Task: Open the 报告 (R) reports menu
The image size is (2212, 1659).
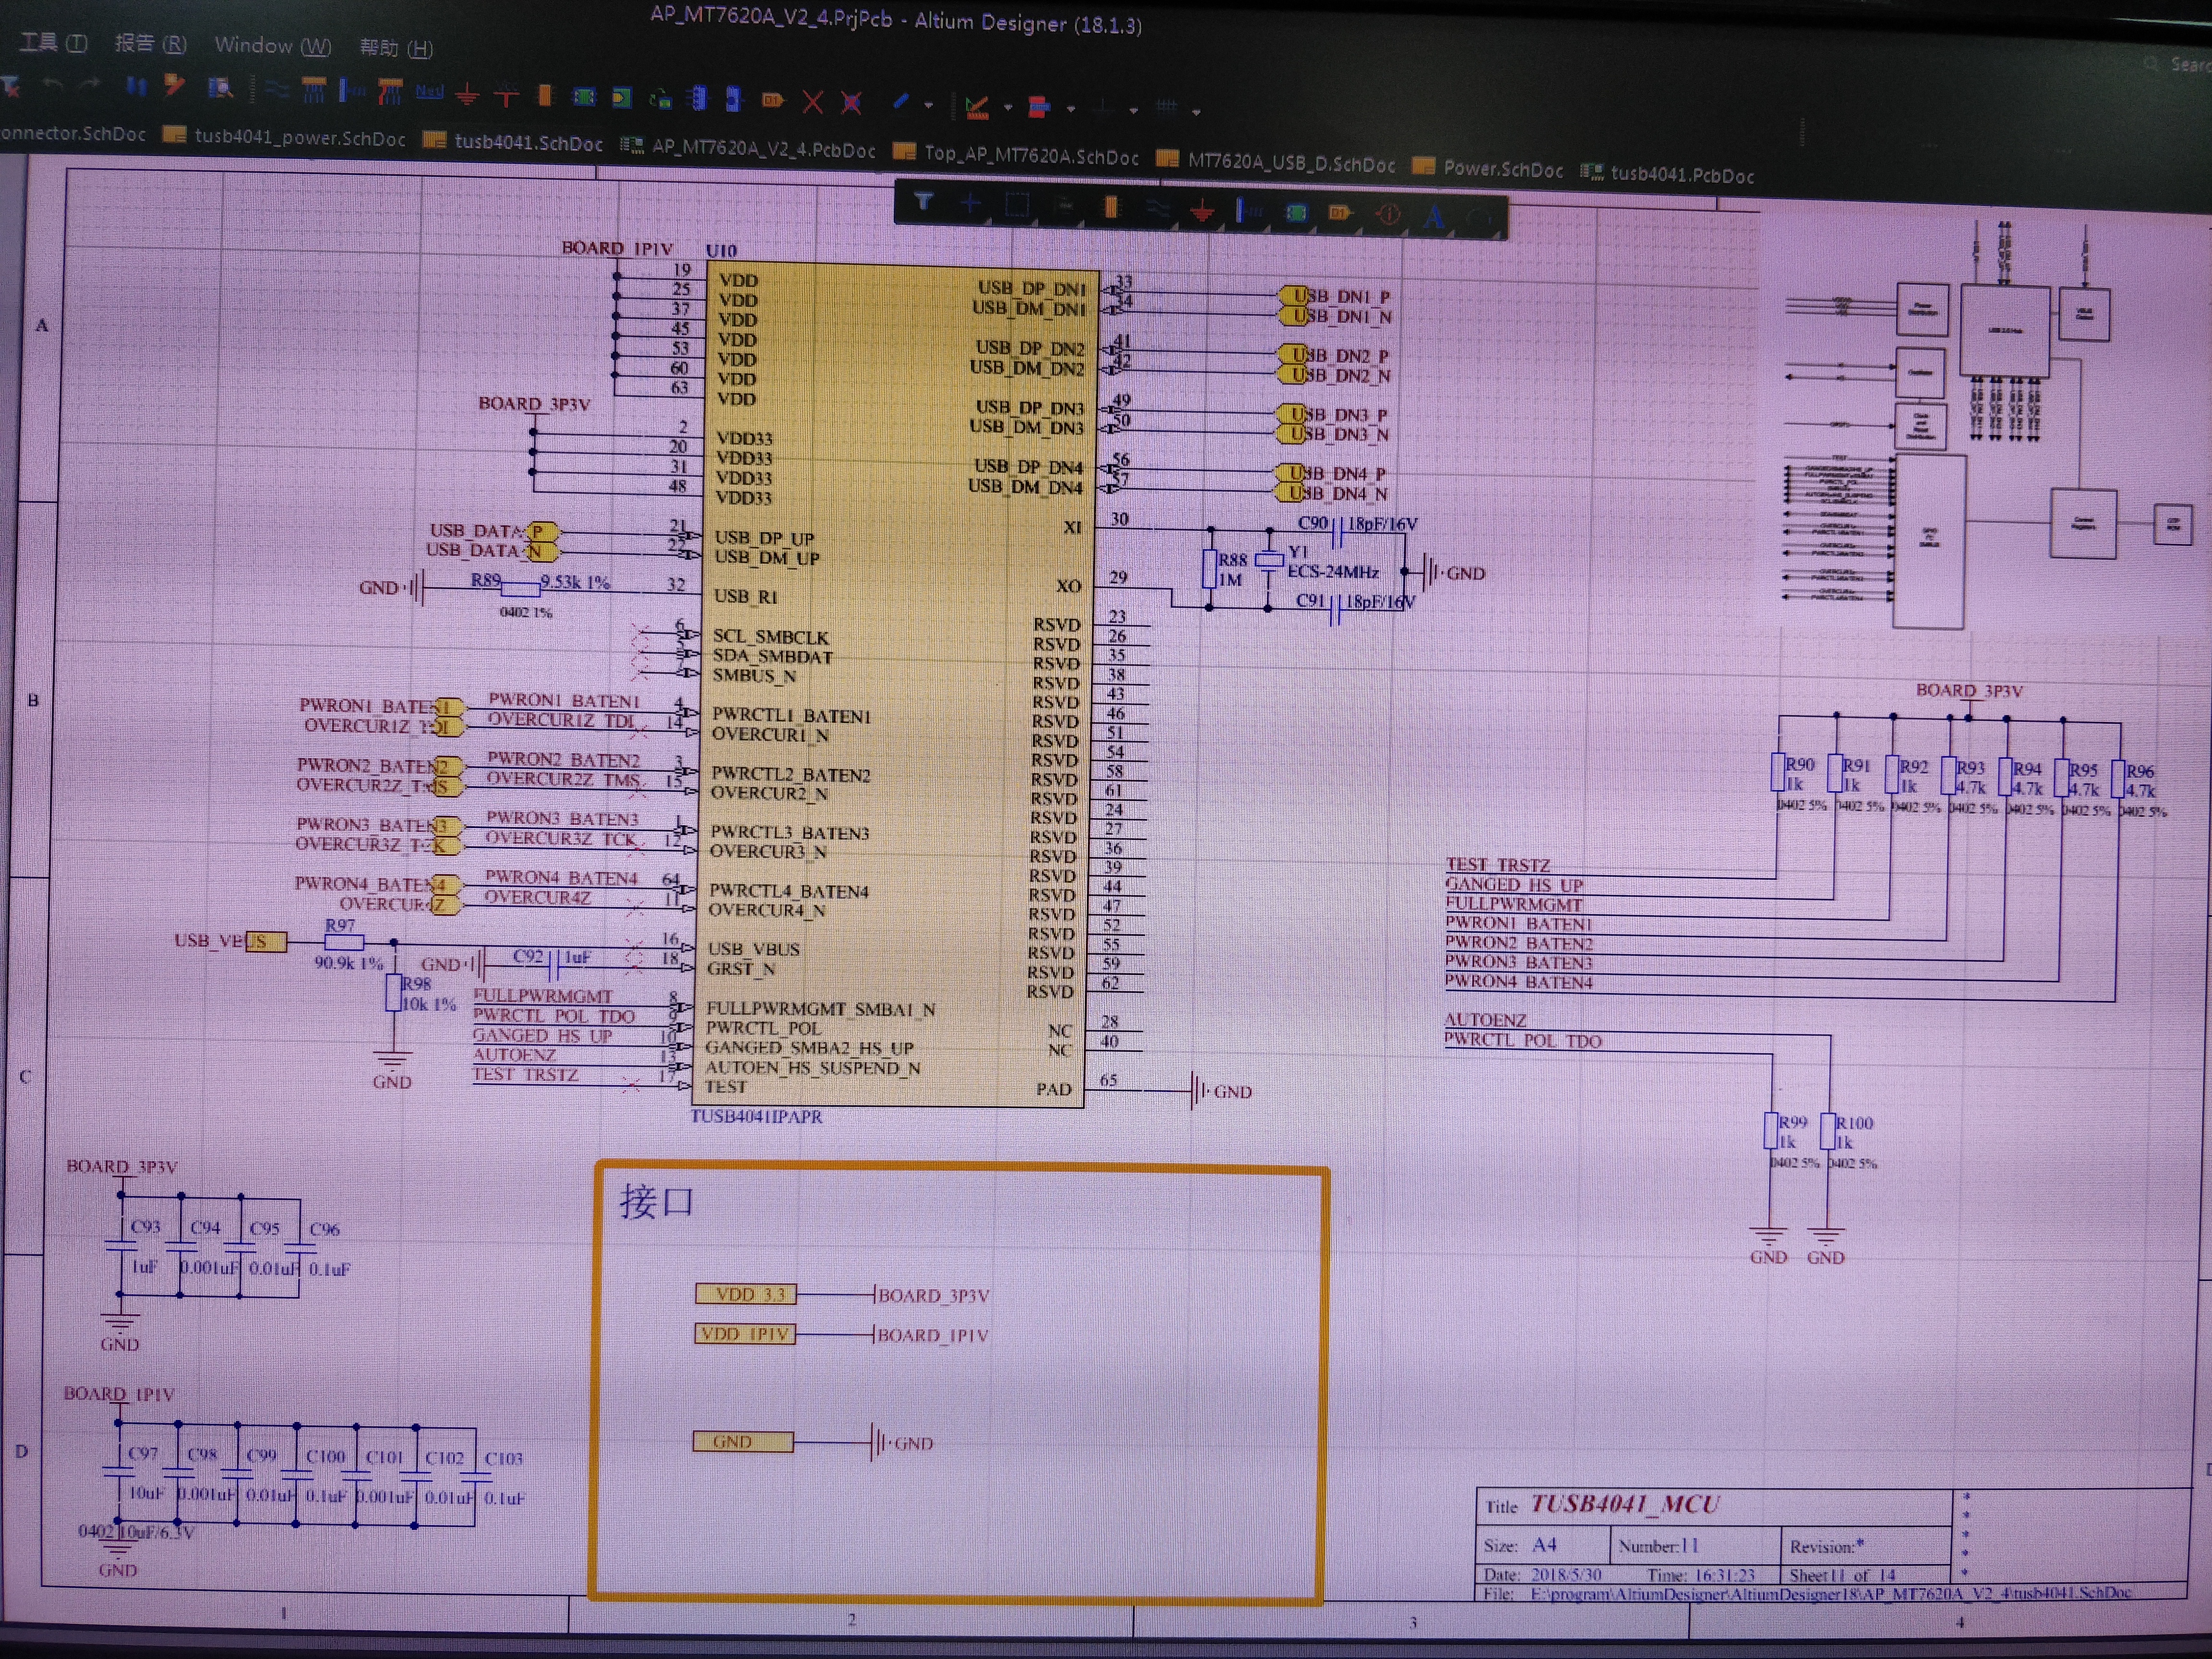Action: coord(150,43)
